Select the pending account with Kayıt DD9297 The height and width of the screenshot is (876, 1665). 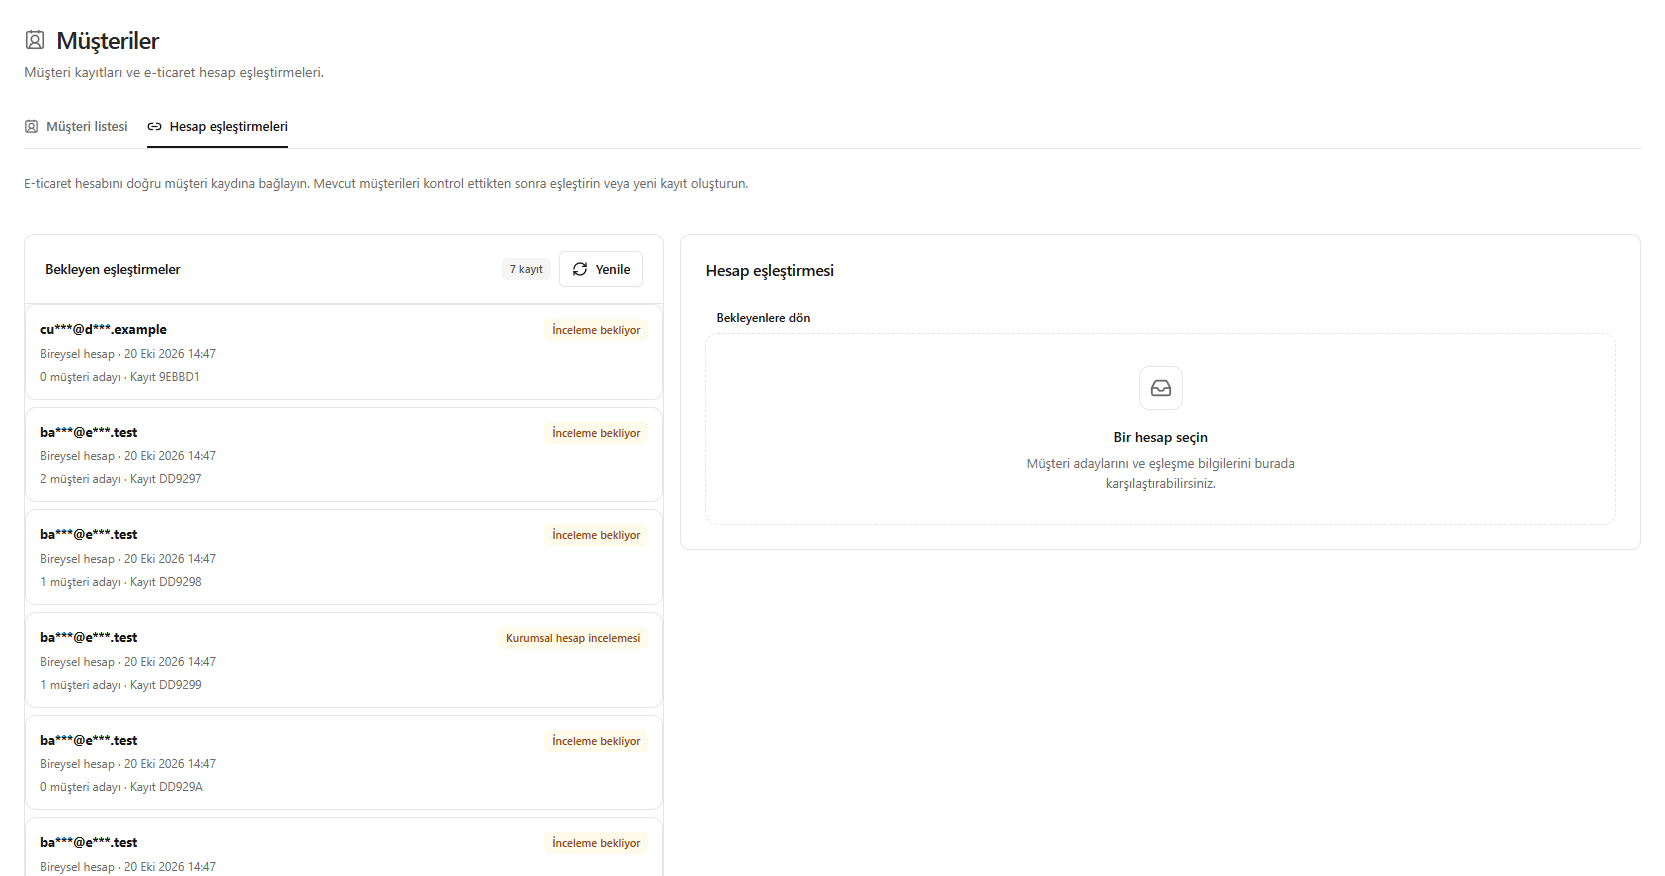click(x=344, y=455)
